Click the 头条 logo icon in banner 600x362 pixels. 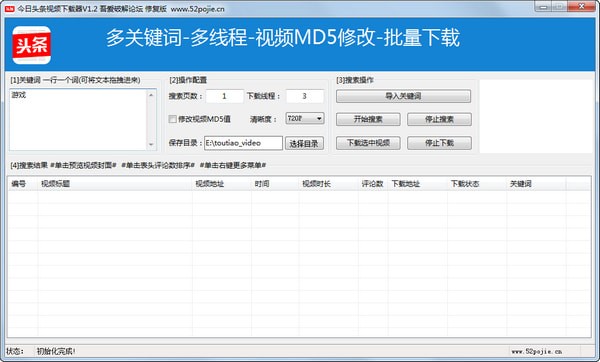click(31, 45)
